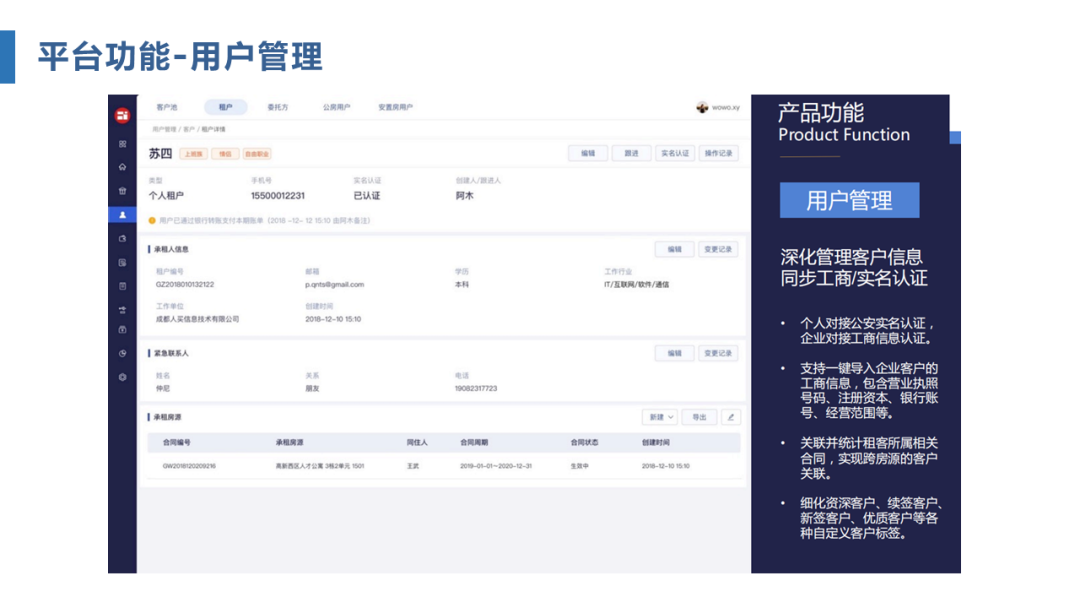The width and height of the screenshot is (1080, 608).
Task: Open 变更记录 in the 紧急联系人 section
Action: click(718, 353)
